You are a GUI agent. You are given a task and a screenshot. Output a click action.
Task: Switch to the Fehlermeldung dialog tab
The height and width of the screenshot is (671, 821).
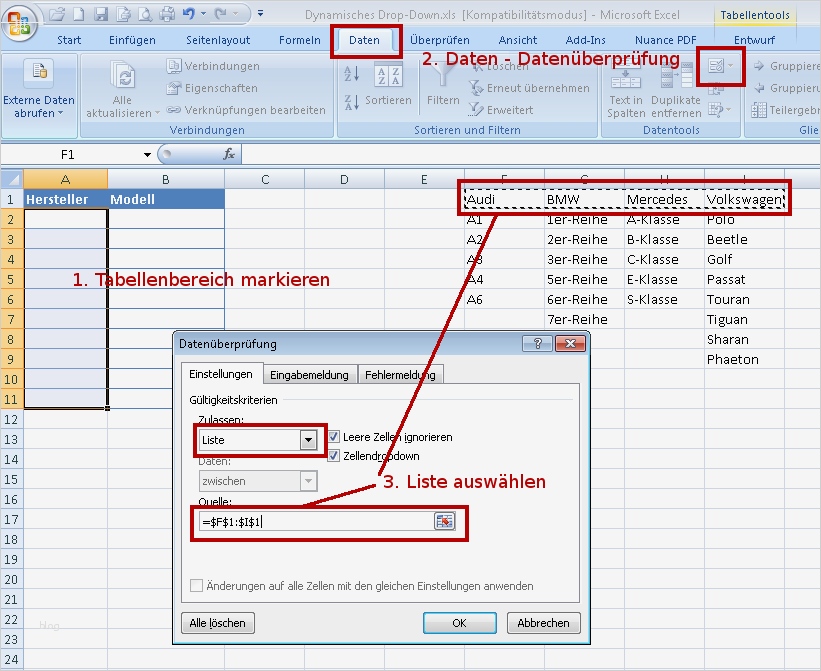click(400, 375)
